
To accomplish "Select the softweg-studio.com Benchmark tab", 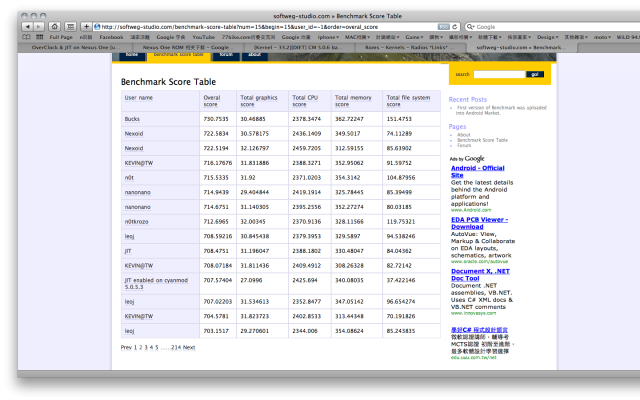I will tap(522, 48).
